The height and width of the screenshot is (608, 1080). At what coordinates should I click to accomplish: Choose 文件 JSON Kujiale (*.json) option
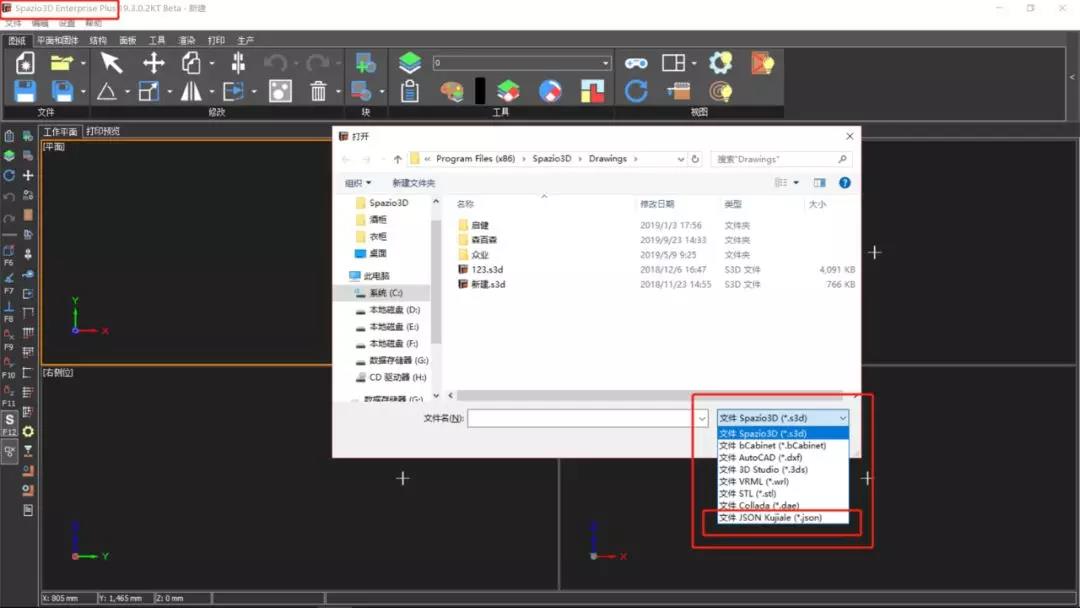tap(782, 518)
